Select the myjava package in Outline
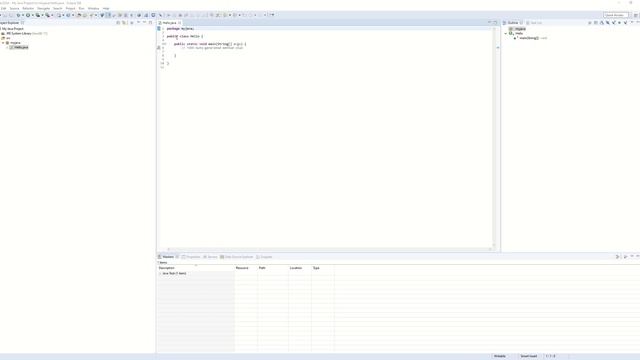 pyautogui.click(x=518, y=29)
